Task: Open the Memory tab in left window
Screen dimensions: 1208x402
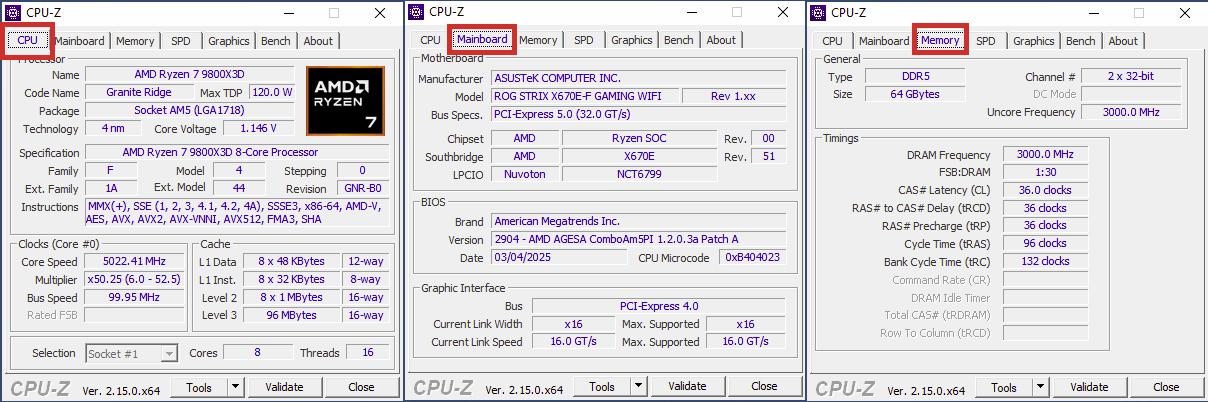Action: click(x=135, y=41)
